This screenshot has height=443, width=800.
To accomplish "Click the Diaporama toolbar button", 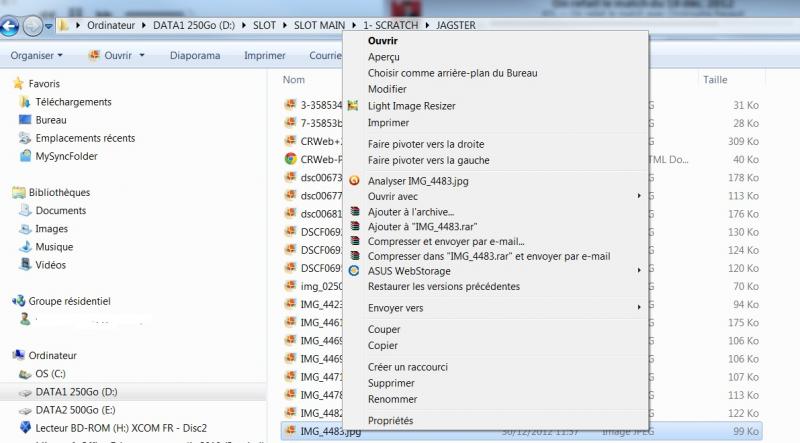I will tap(195, 56).
